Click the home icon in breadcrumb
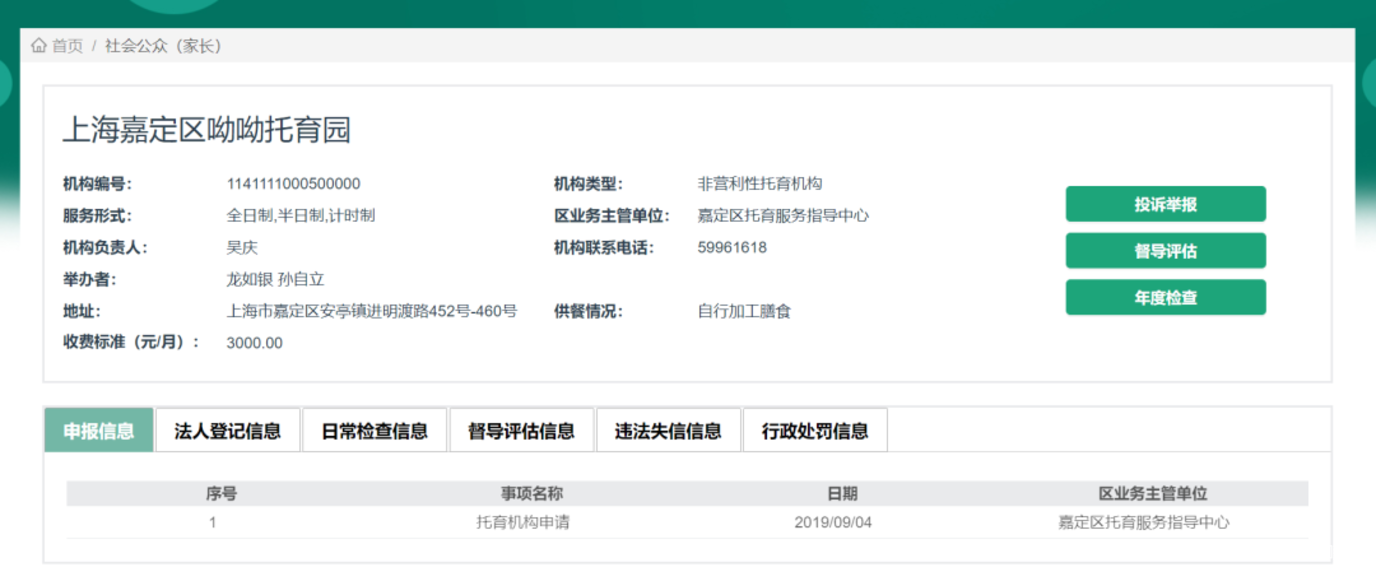This screenshot has width=1376, height=581. pyautogui.click(x=39, y=46)
